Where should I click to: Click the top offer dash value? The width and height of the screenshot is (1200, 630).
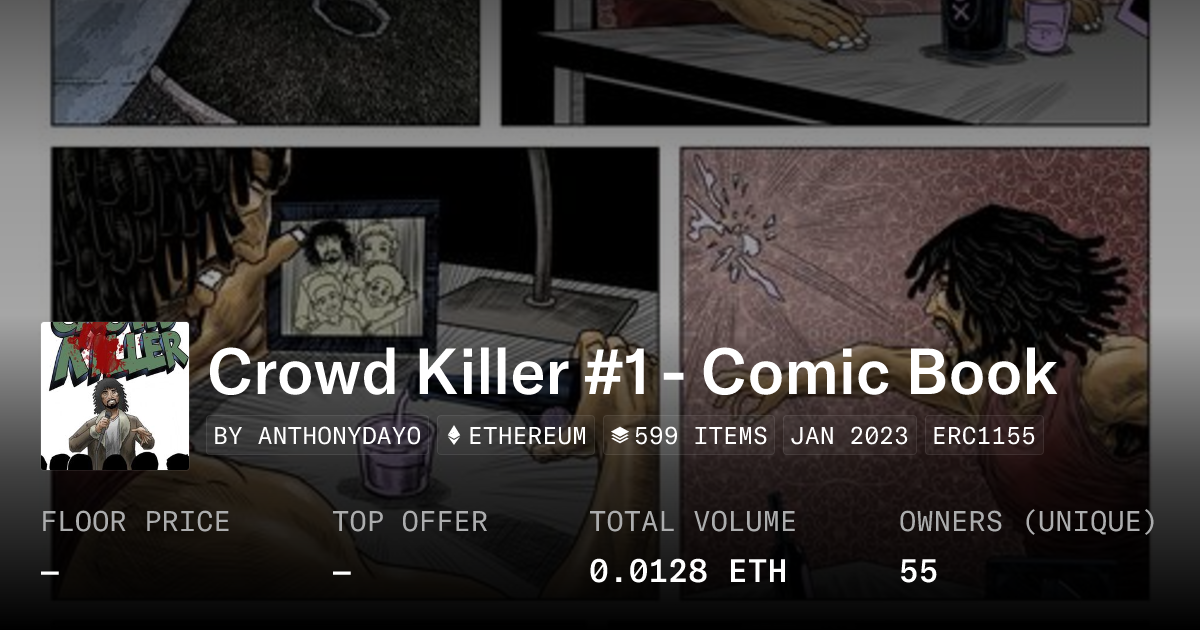342,573
